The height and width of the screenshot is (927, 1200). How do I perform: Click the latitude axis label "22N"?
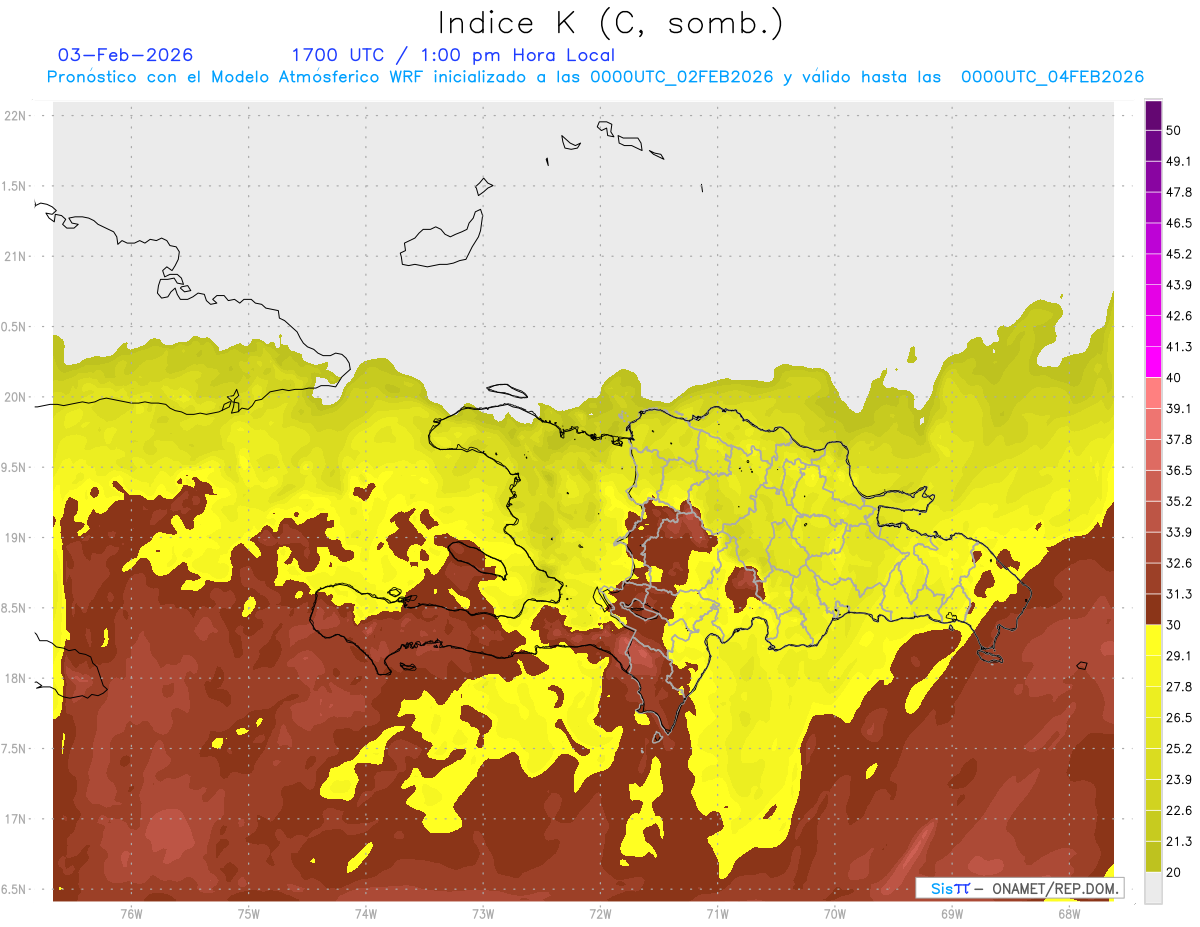click(17, 116)
